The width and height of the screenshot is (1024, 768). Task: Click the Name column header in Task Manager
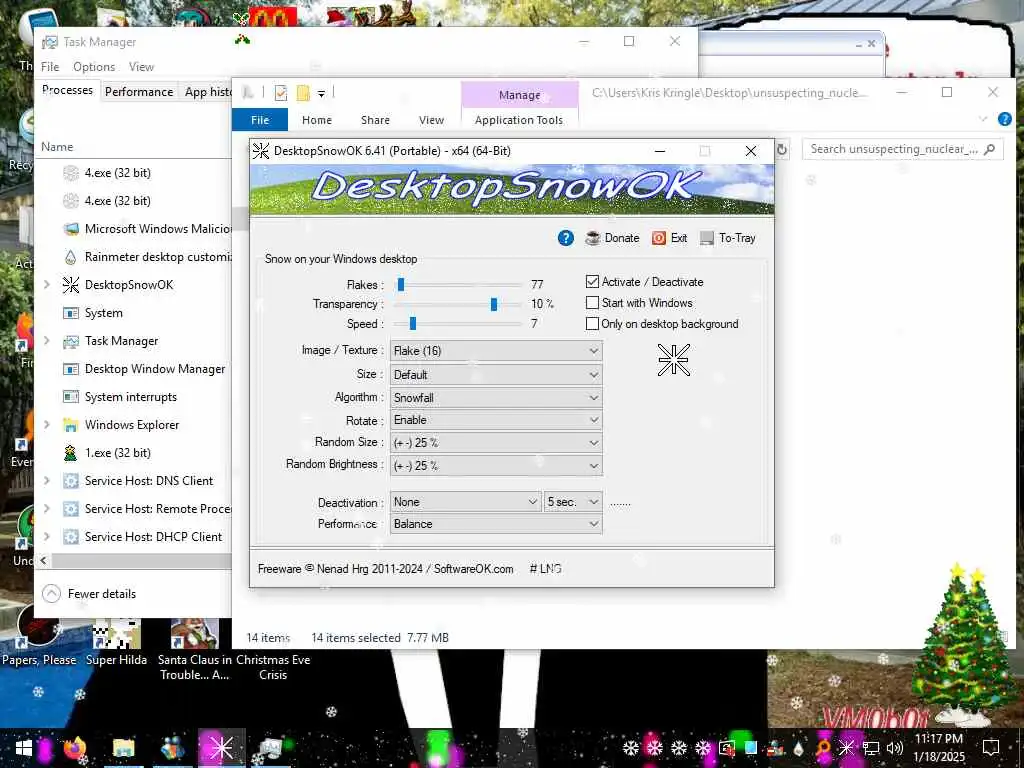click(x=57, y=147)
